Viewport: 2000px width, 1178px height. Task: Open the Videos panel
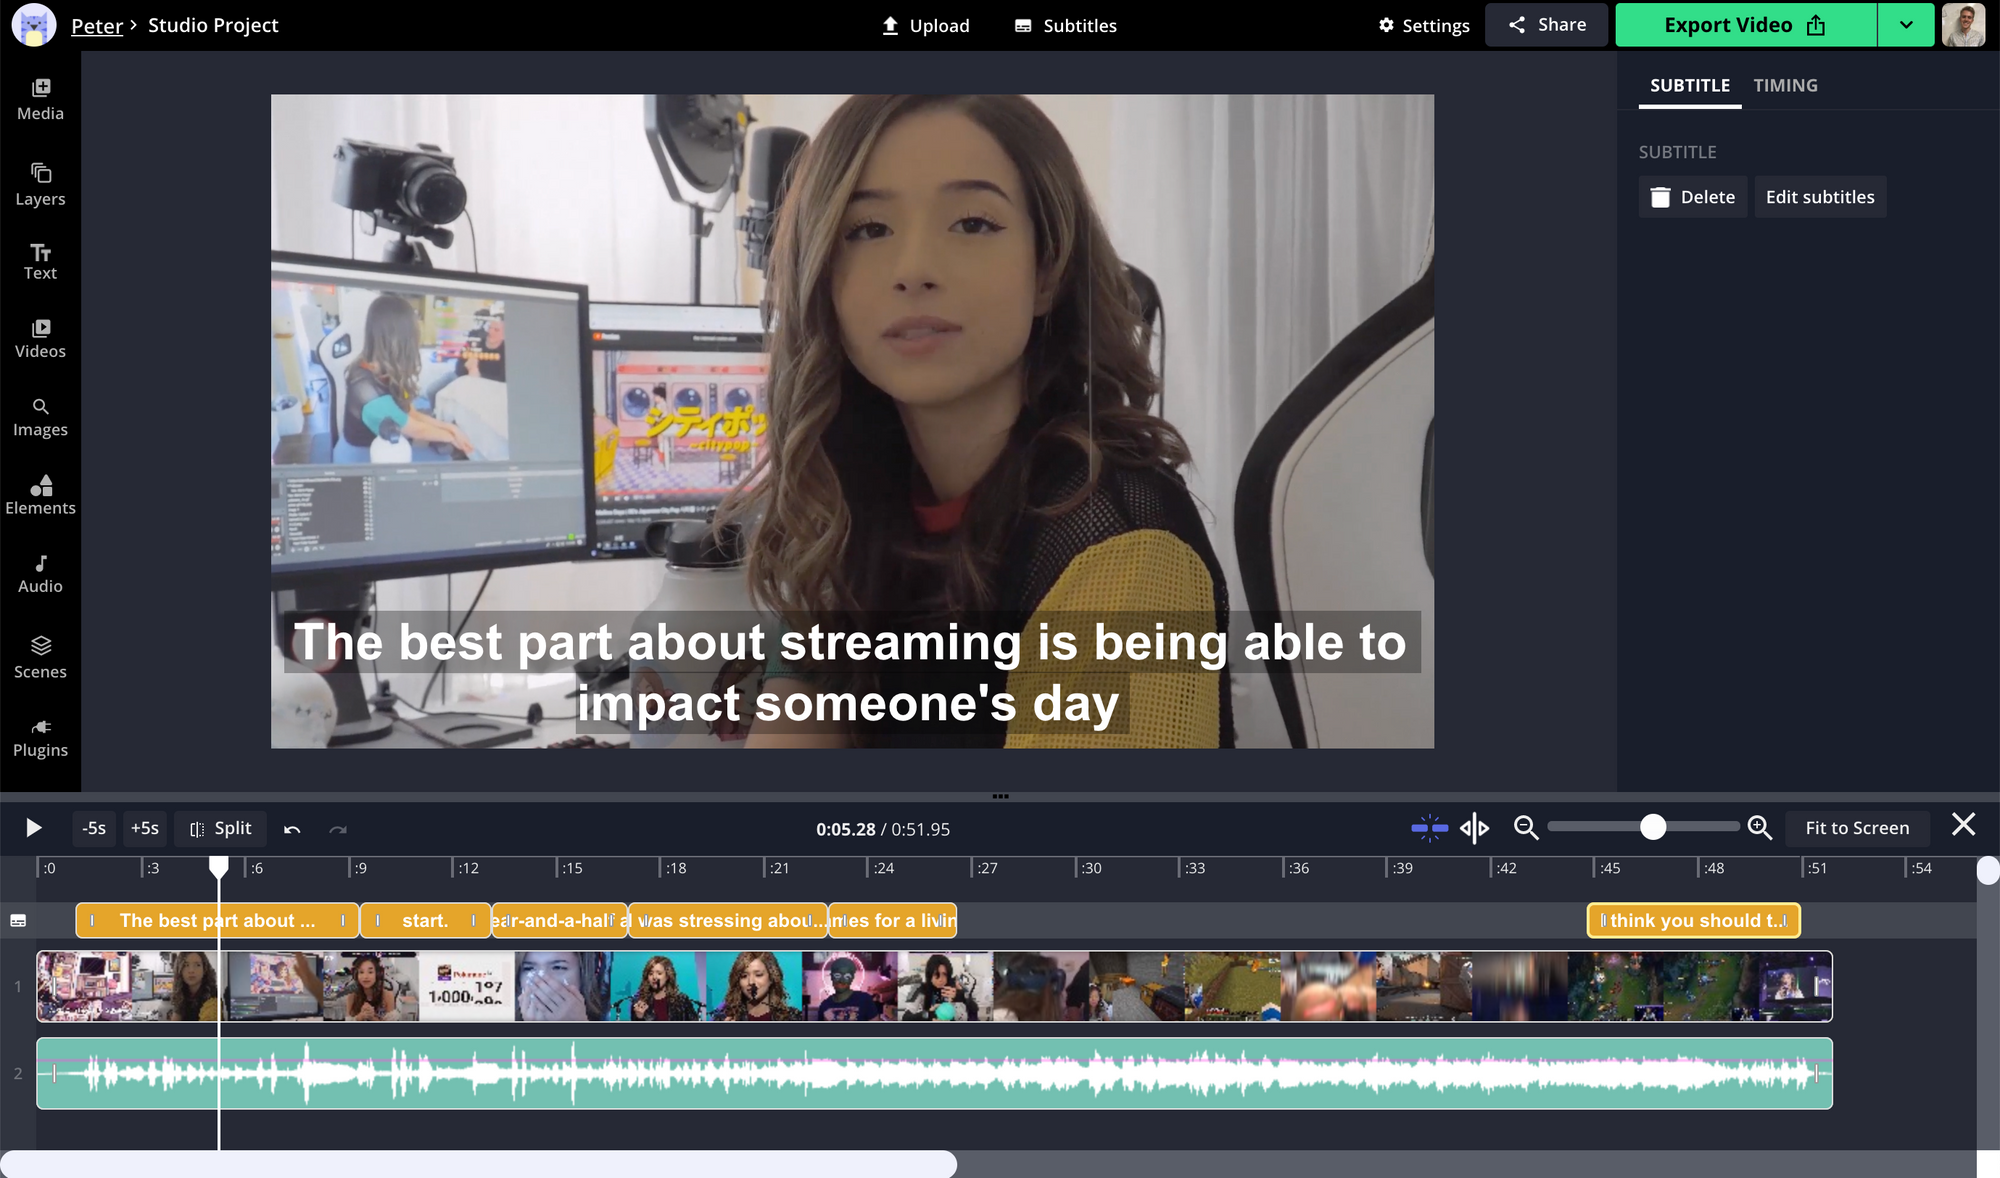click(x=40, y=336)
